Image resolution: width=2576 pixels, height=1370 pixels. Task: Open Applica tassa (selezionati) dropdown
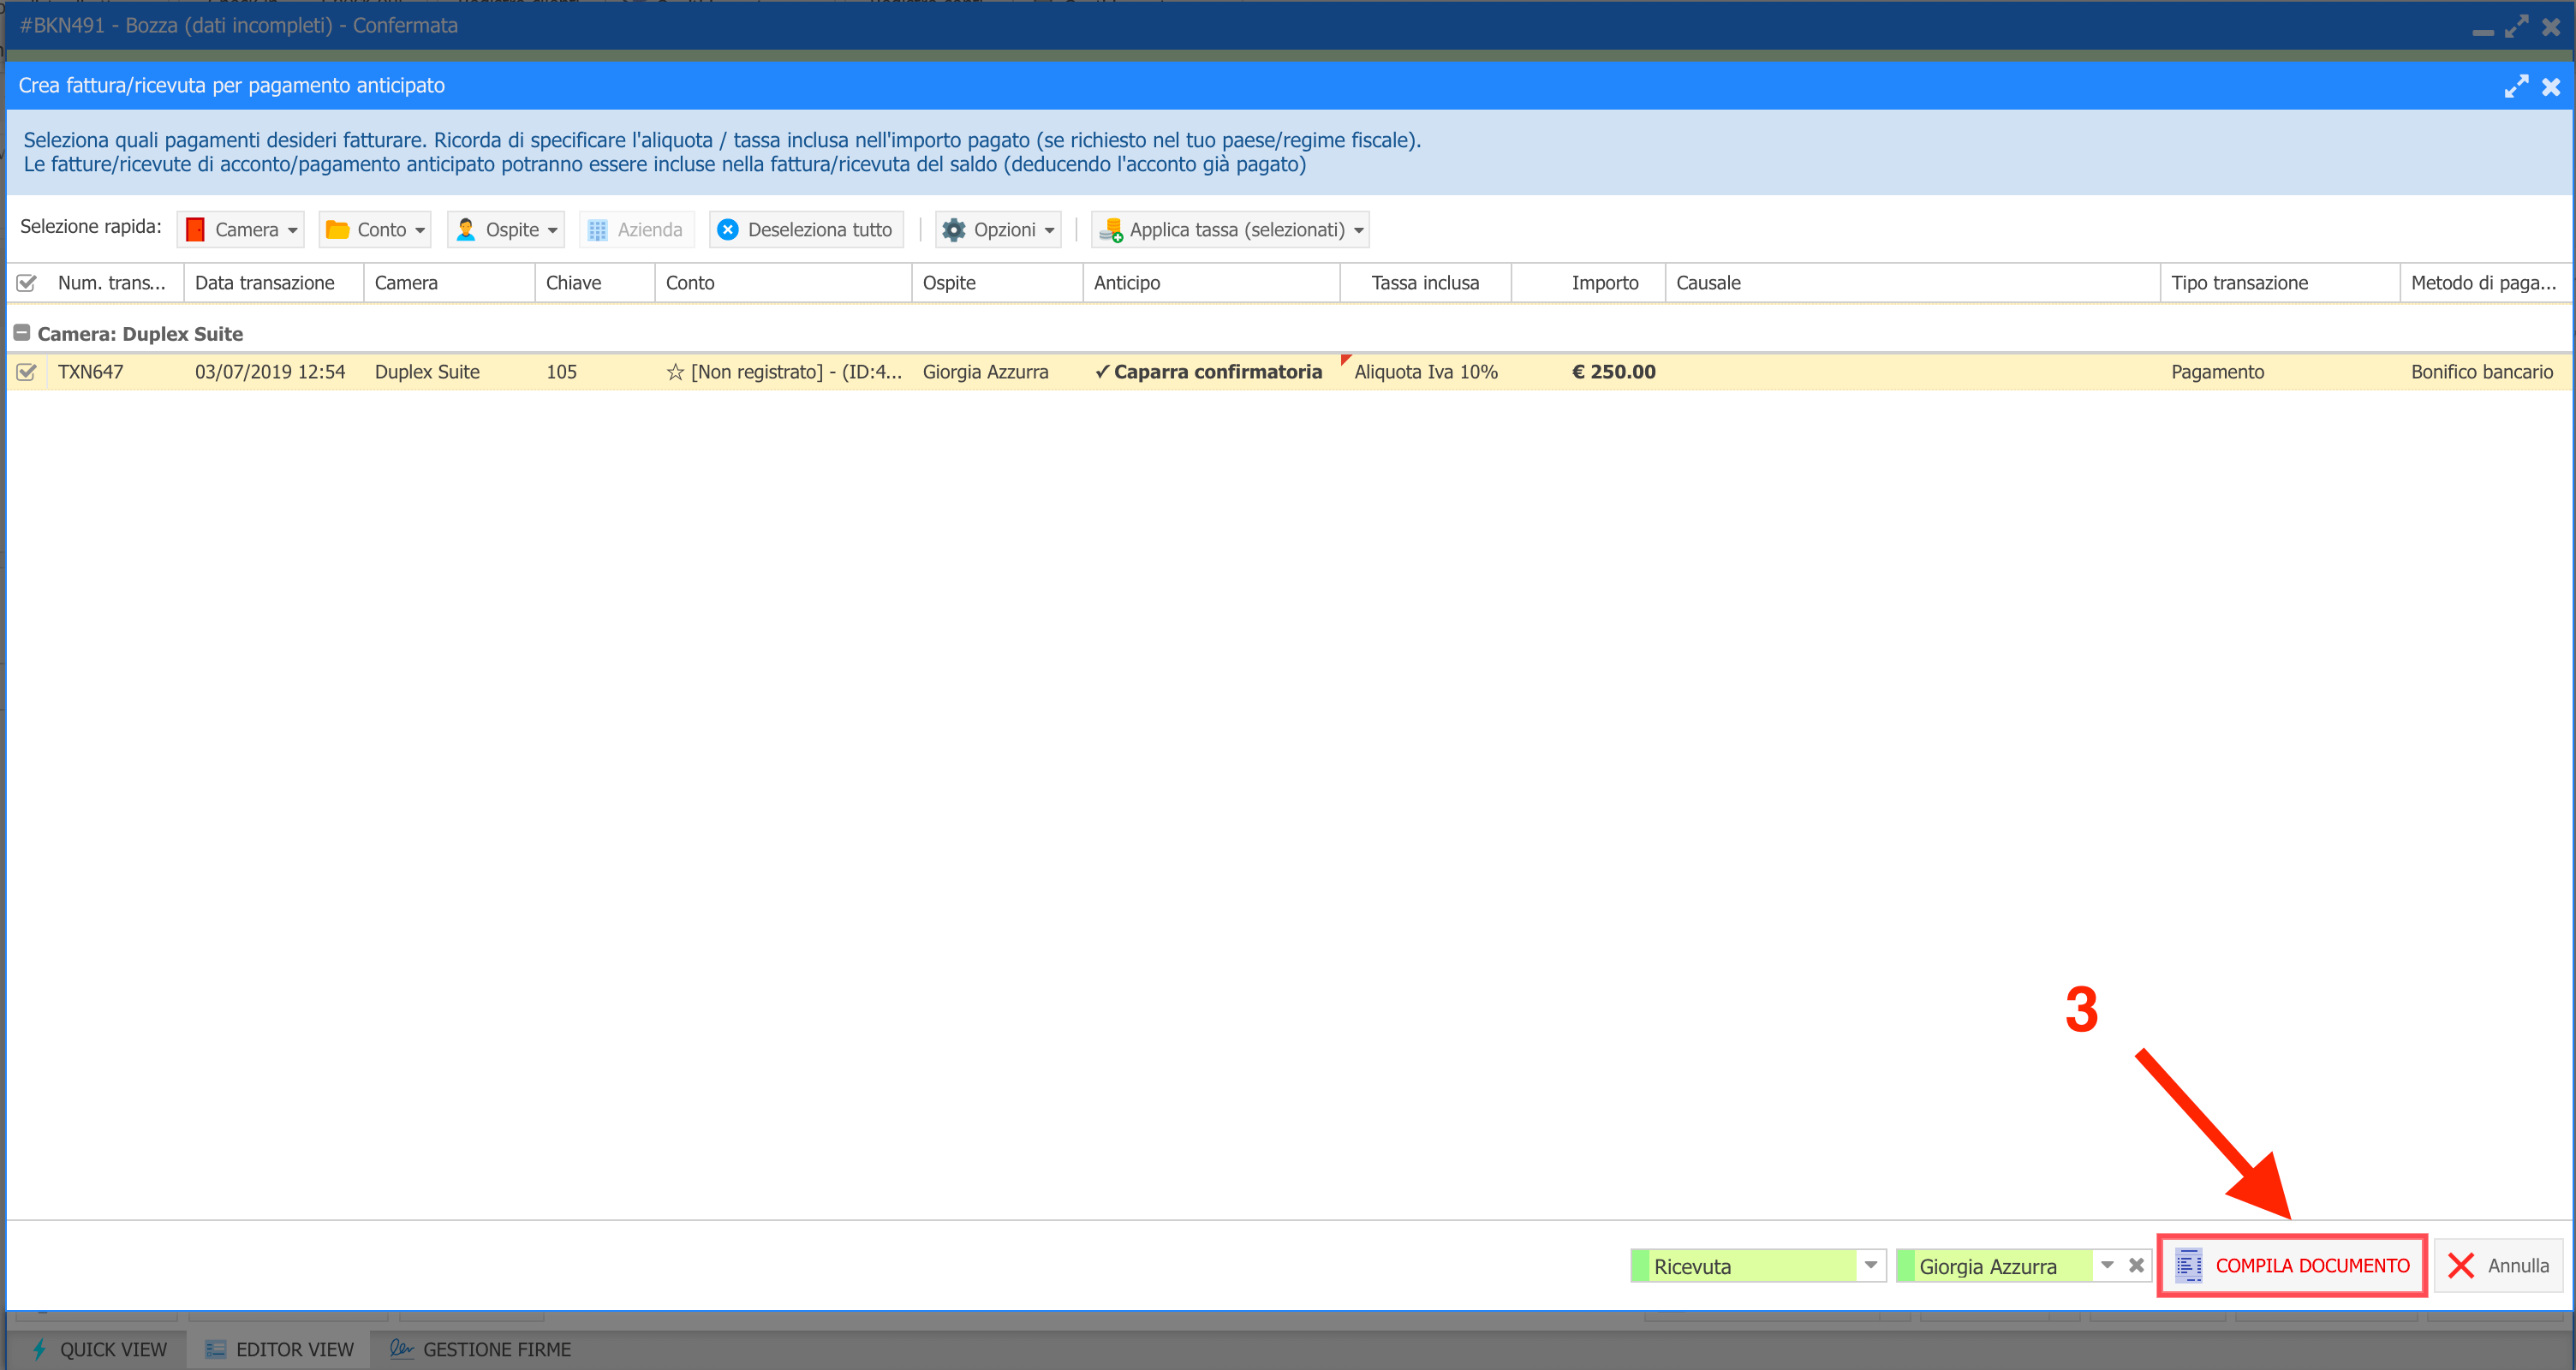pyautogui.click(x=1230, y=230)
